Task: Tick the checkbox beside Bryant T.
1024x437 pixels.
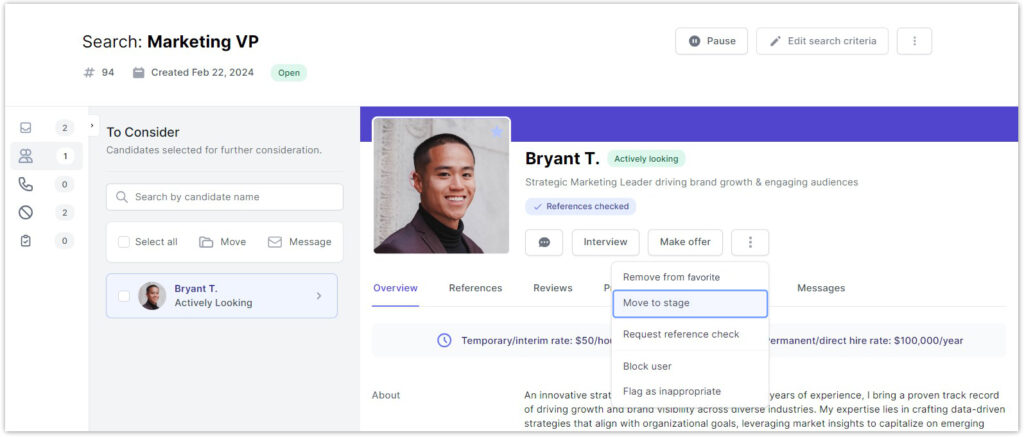Action: pos(124,296)
